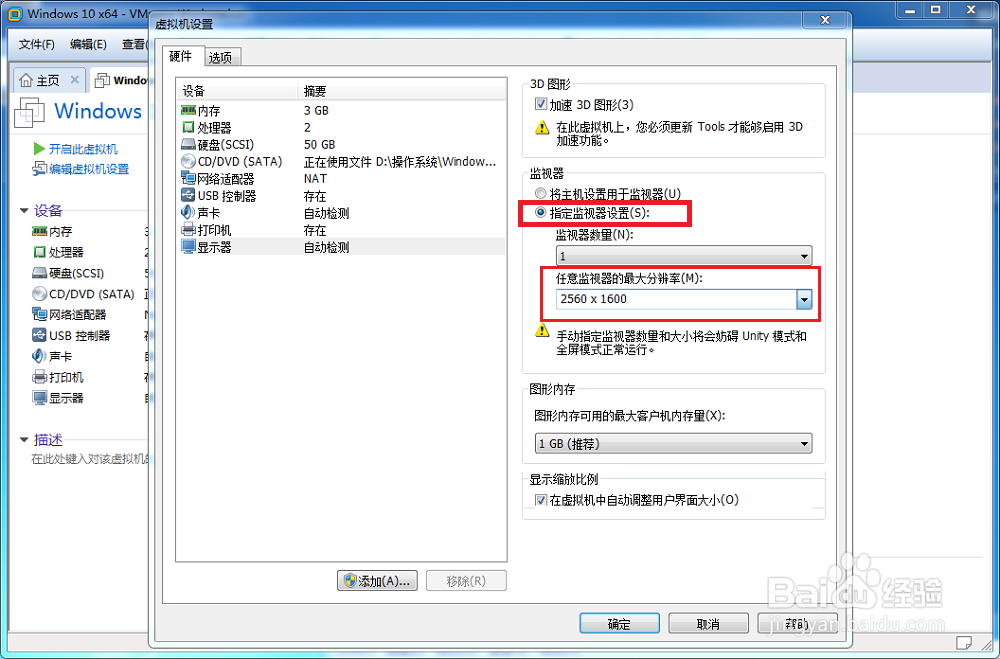Select the CD/DVD (SATA) disc icon in dialog
This screenshot has width=1000, height=659.
(x=188, y=161)
